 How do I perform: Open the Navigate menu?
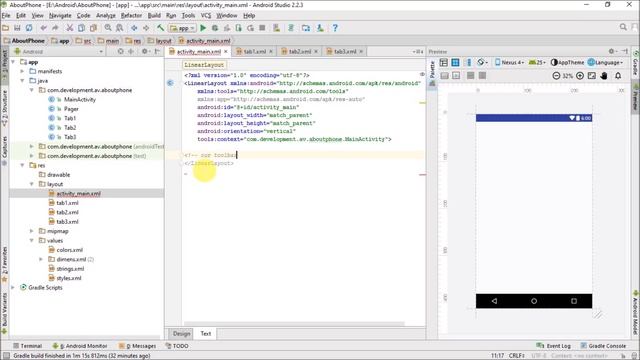point(60,16)
